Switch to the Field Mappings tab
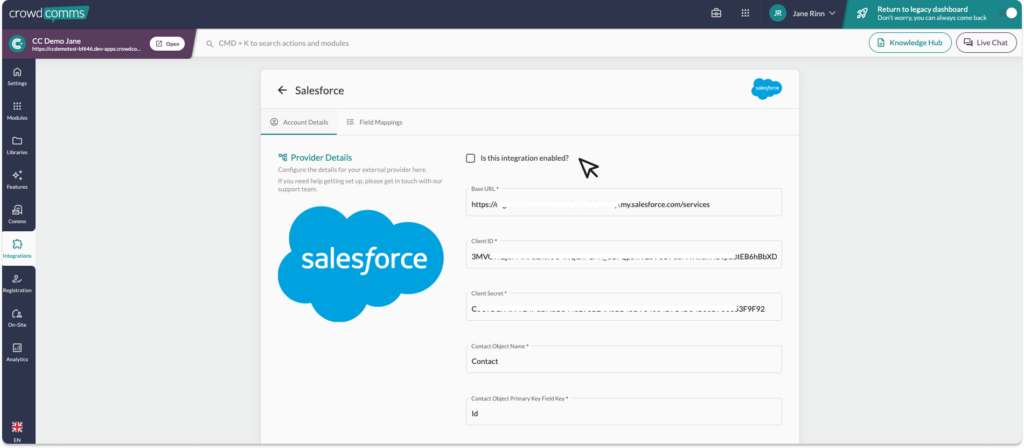Screen dimensions: 1024x448 point(374,122)
